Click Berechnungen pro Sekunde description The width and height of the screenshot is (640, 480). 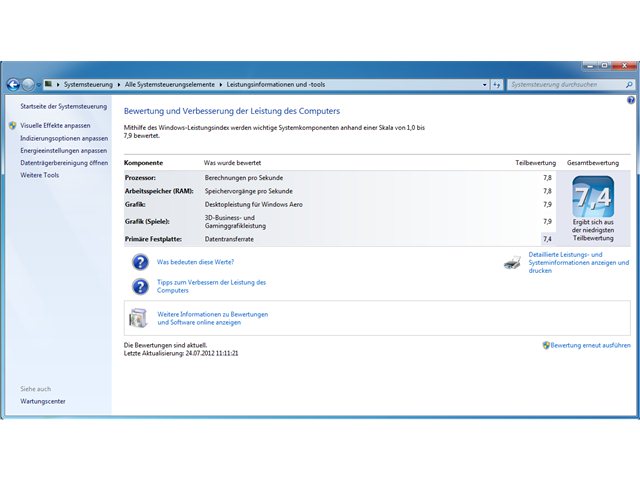[x=244, y=178]
